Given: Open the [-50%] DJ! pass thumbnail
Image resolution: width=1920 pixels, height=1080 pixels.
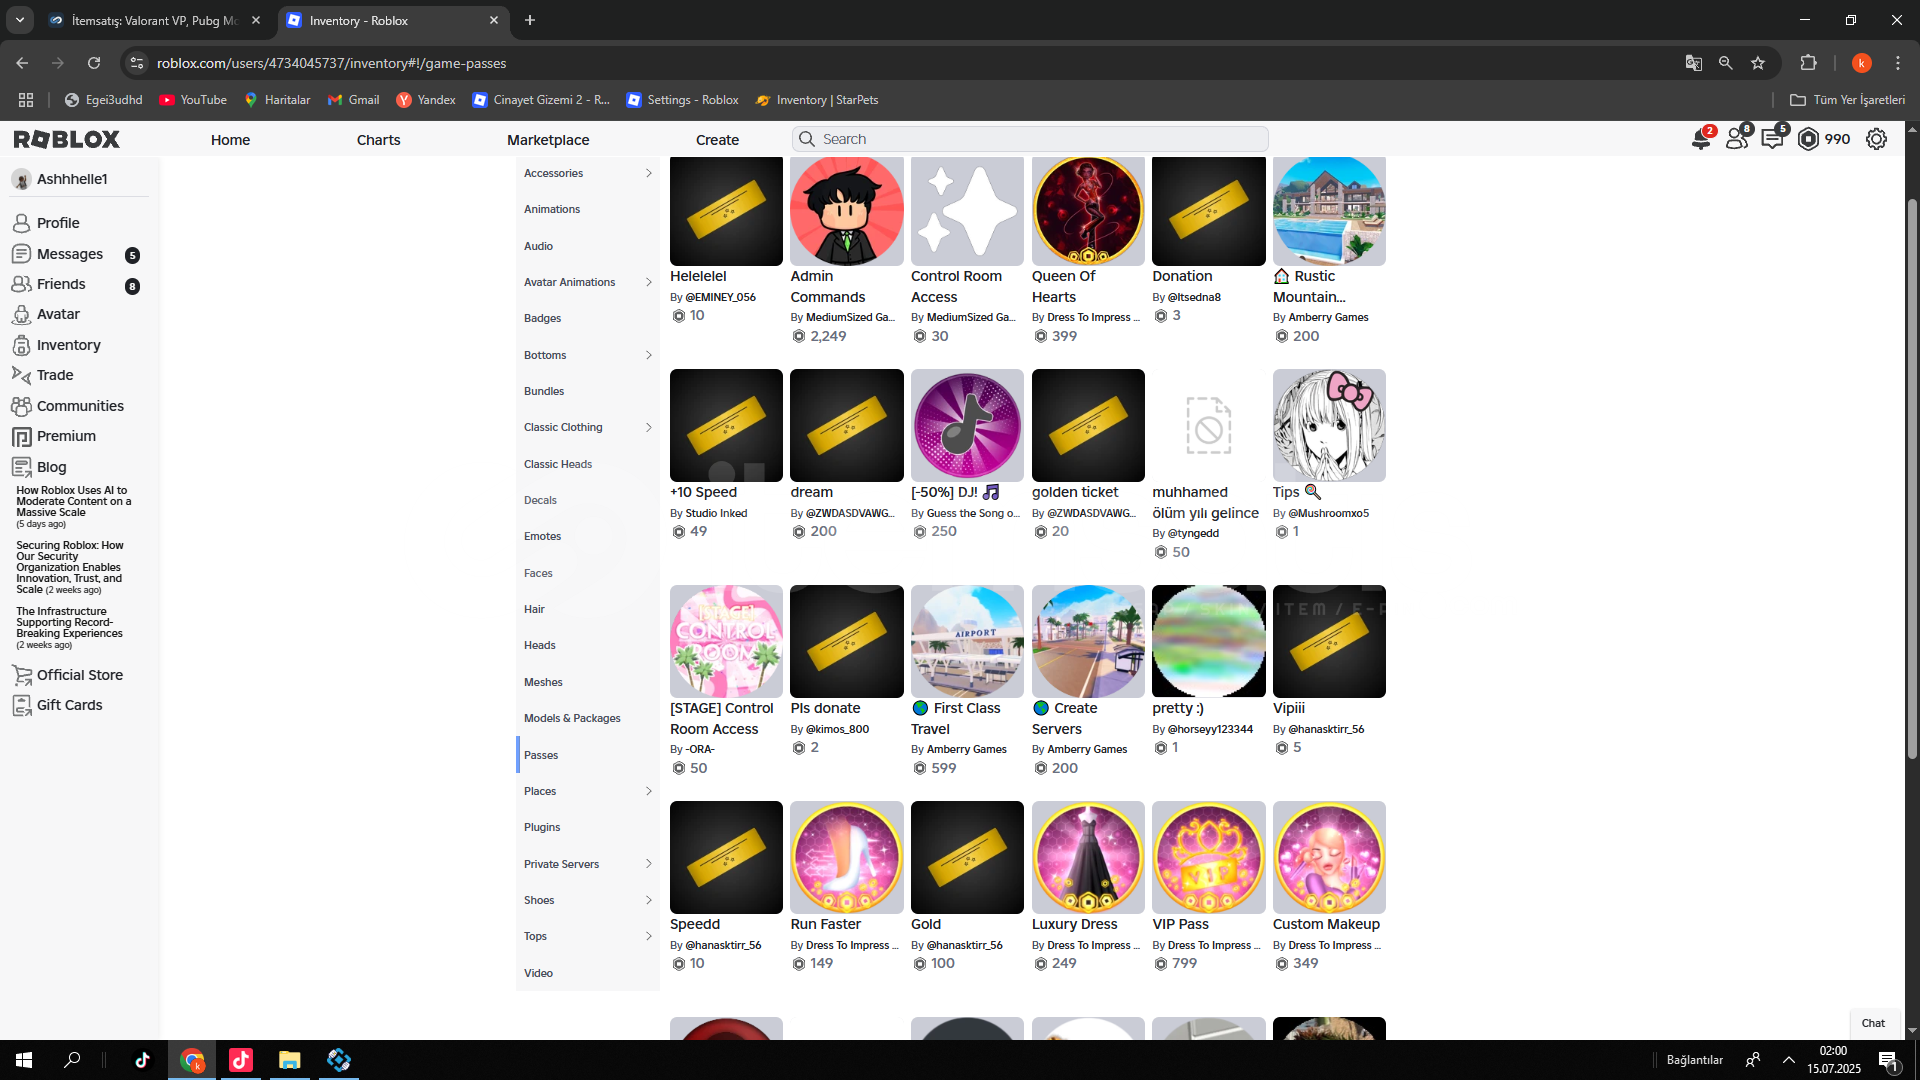Looking at the screenshot, I should [x=967, y=425].
